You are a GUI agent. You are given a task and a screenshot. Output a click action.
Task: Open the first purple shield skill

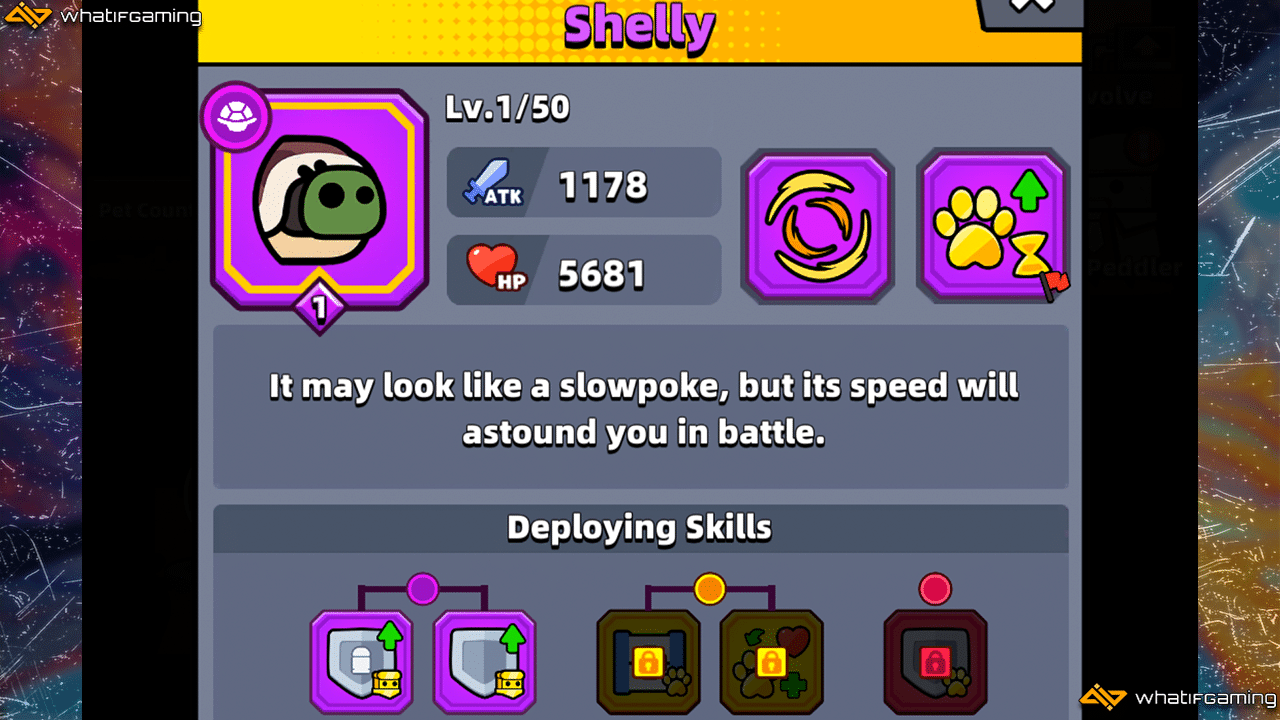(x=361, y=662)
